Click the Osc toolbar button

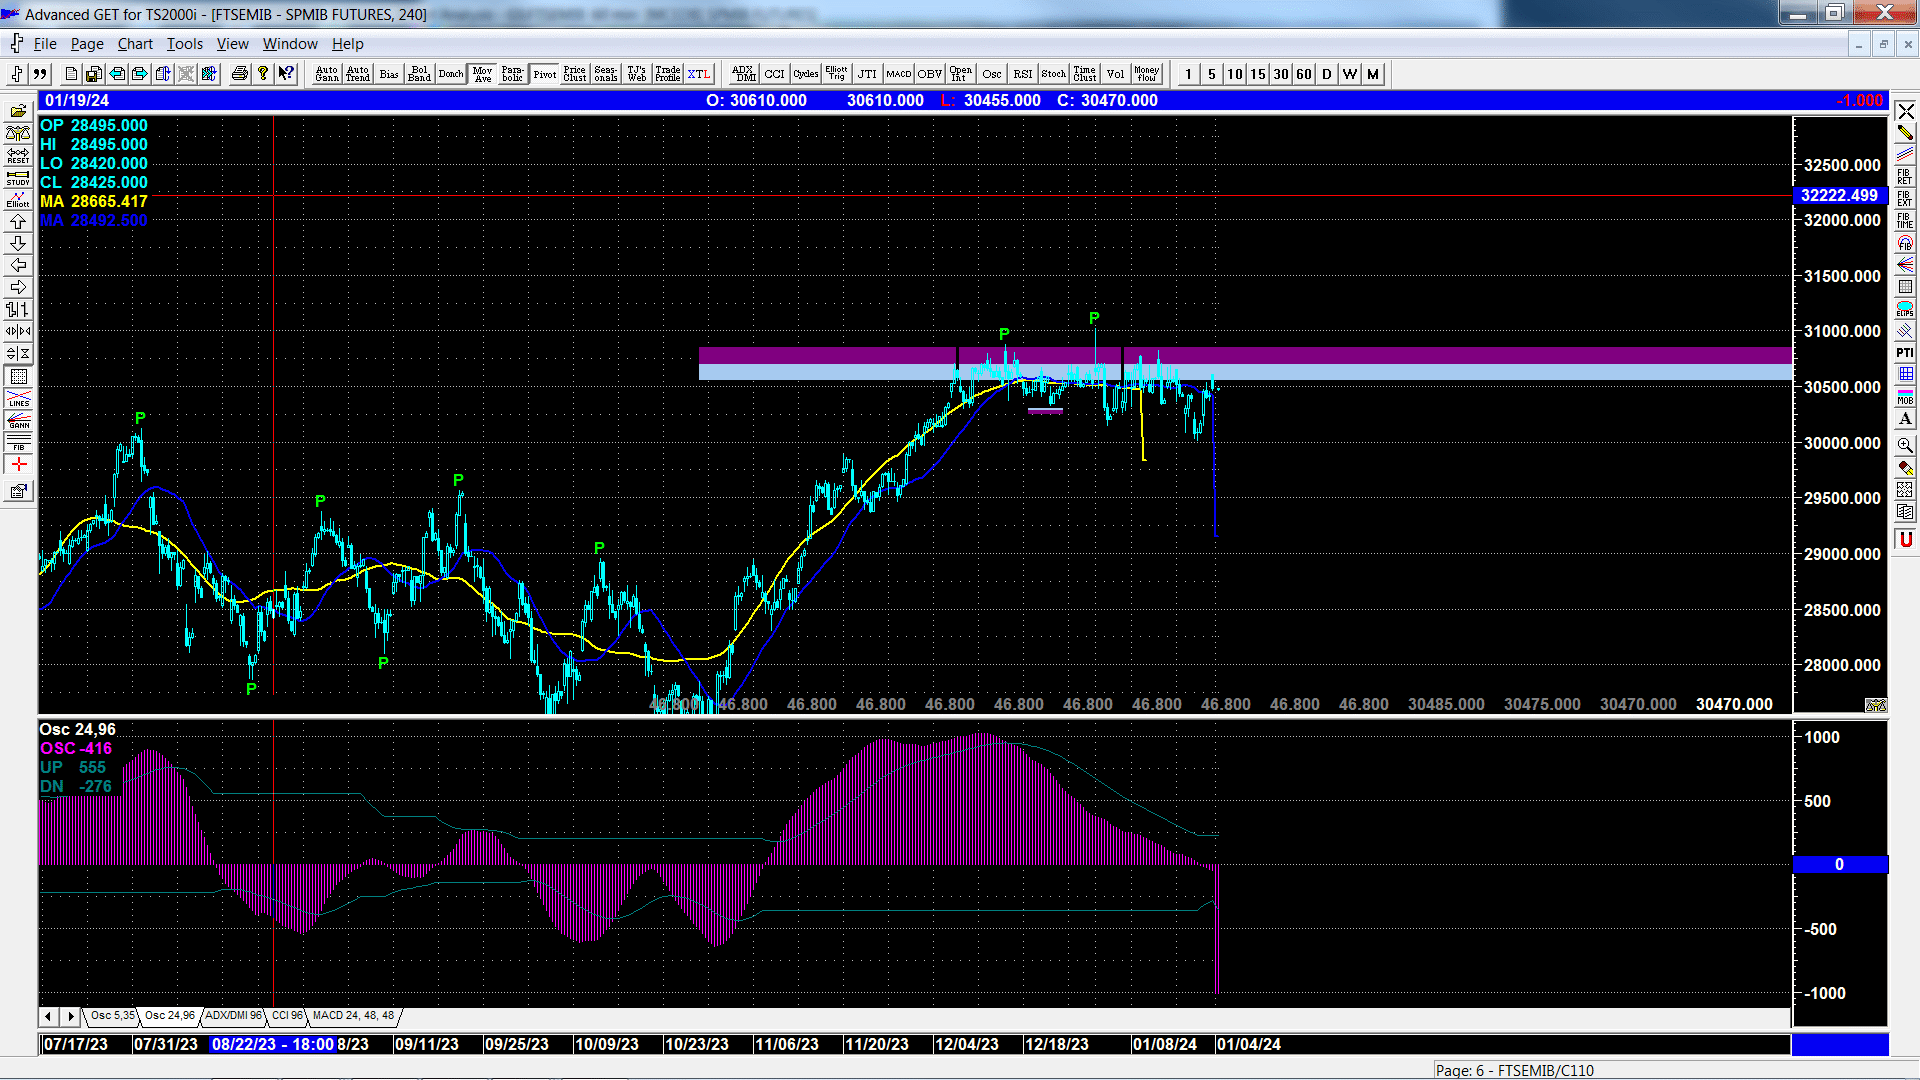coord(992,74)
